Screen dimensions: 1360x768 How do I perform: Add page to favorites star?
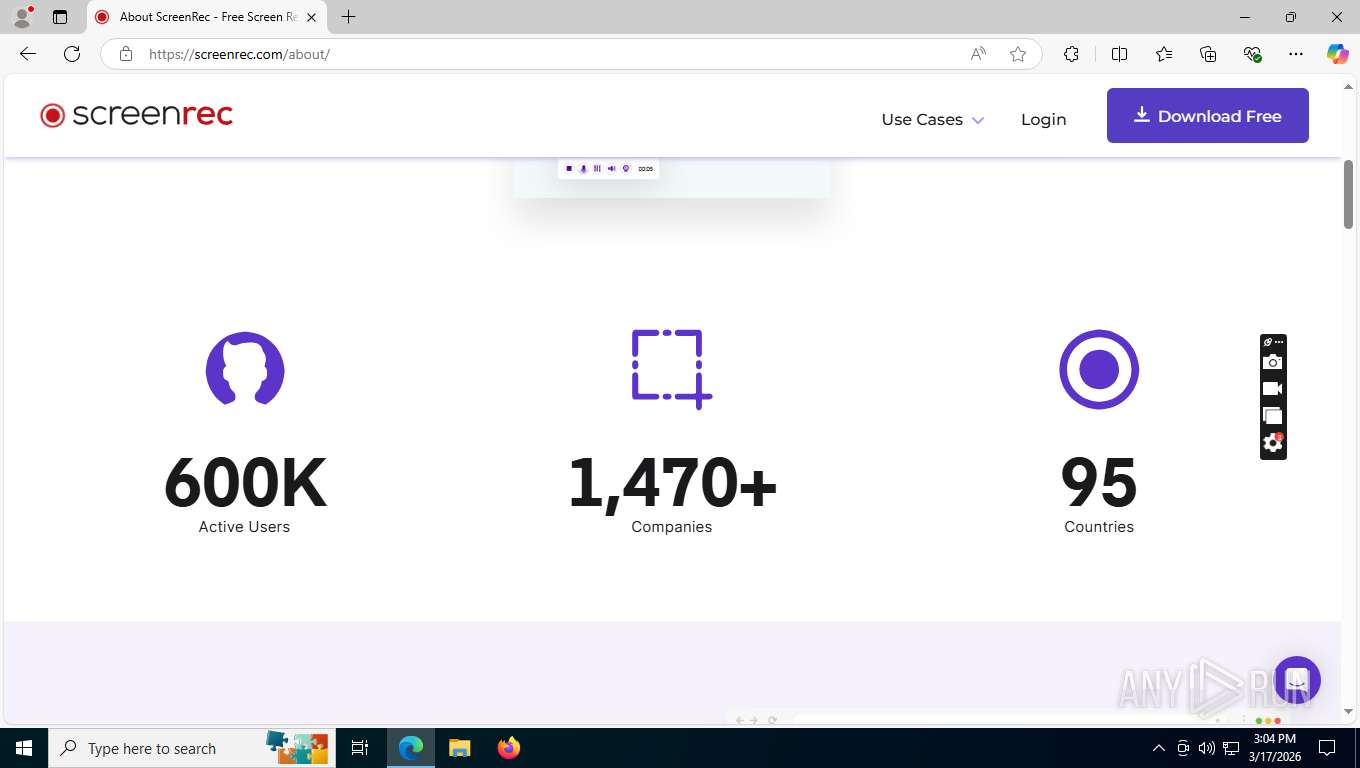1018,54
